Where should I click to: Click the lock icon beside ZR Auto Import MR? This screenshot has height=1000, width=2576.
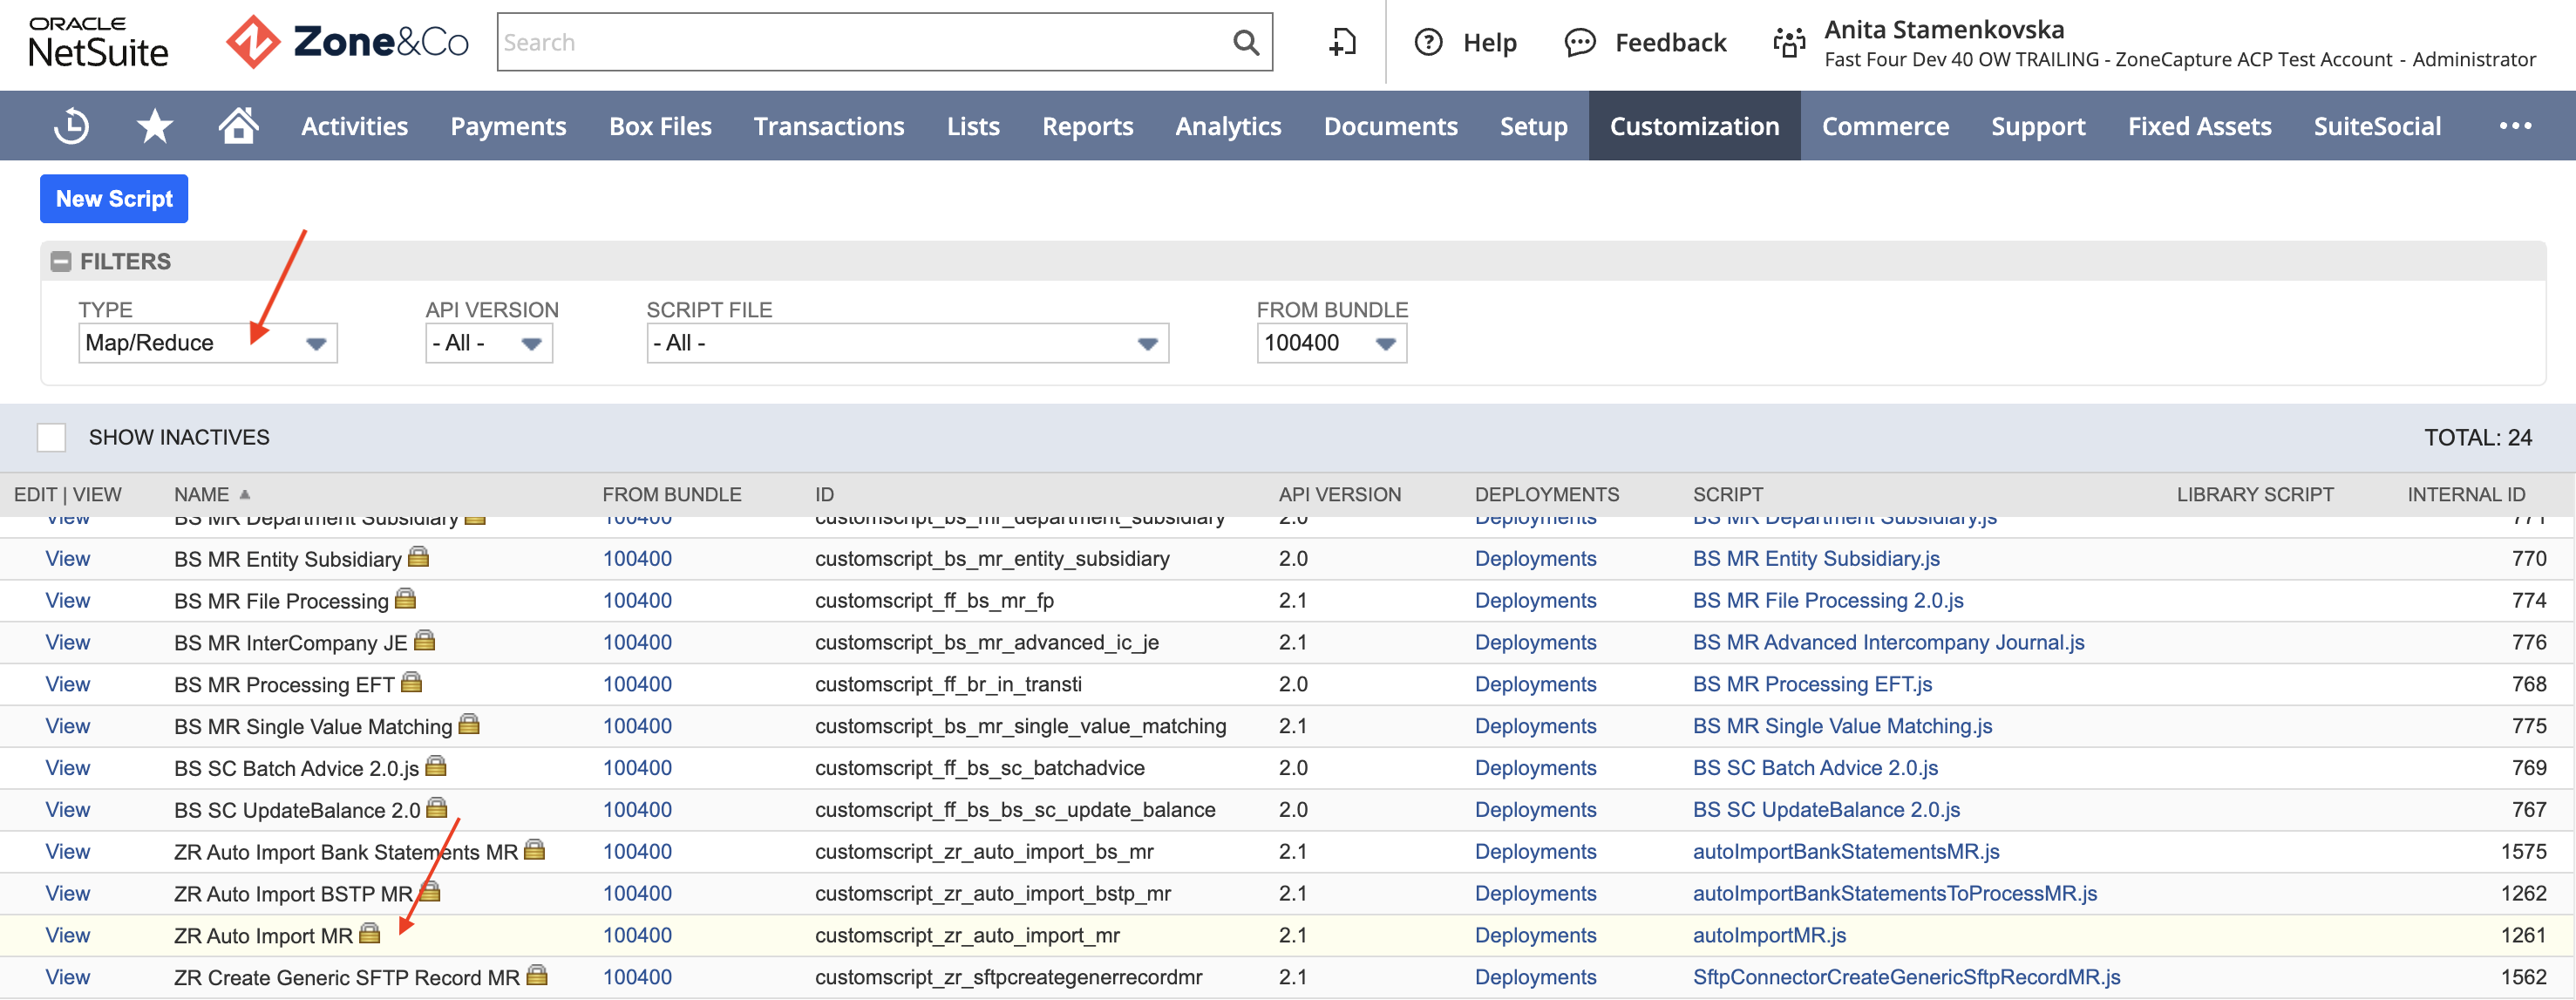click(x=370, y=934)
